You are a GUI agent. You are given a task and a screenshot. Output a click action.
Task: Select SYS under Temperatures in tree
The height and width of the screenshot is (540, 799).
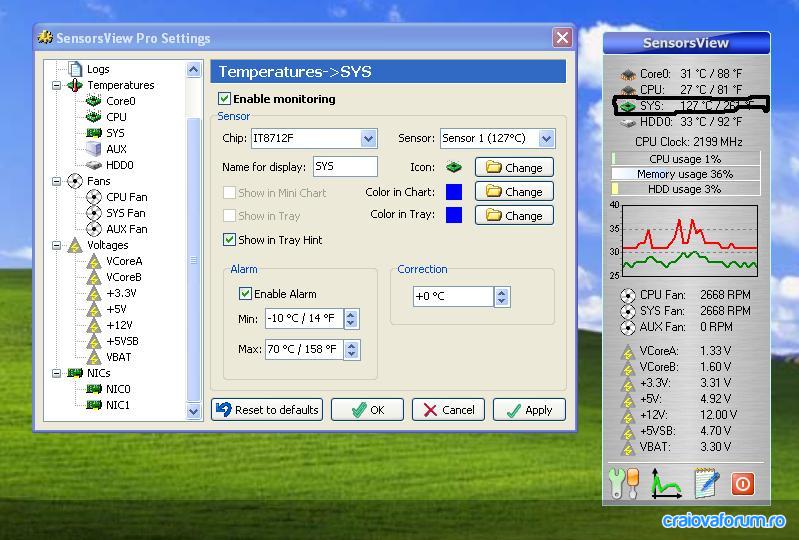tap(115, 133)
